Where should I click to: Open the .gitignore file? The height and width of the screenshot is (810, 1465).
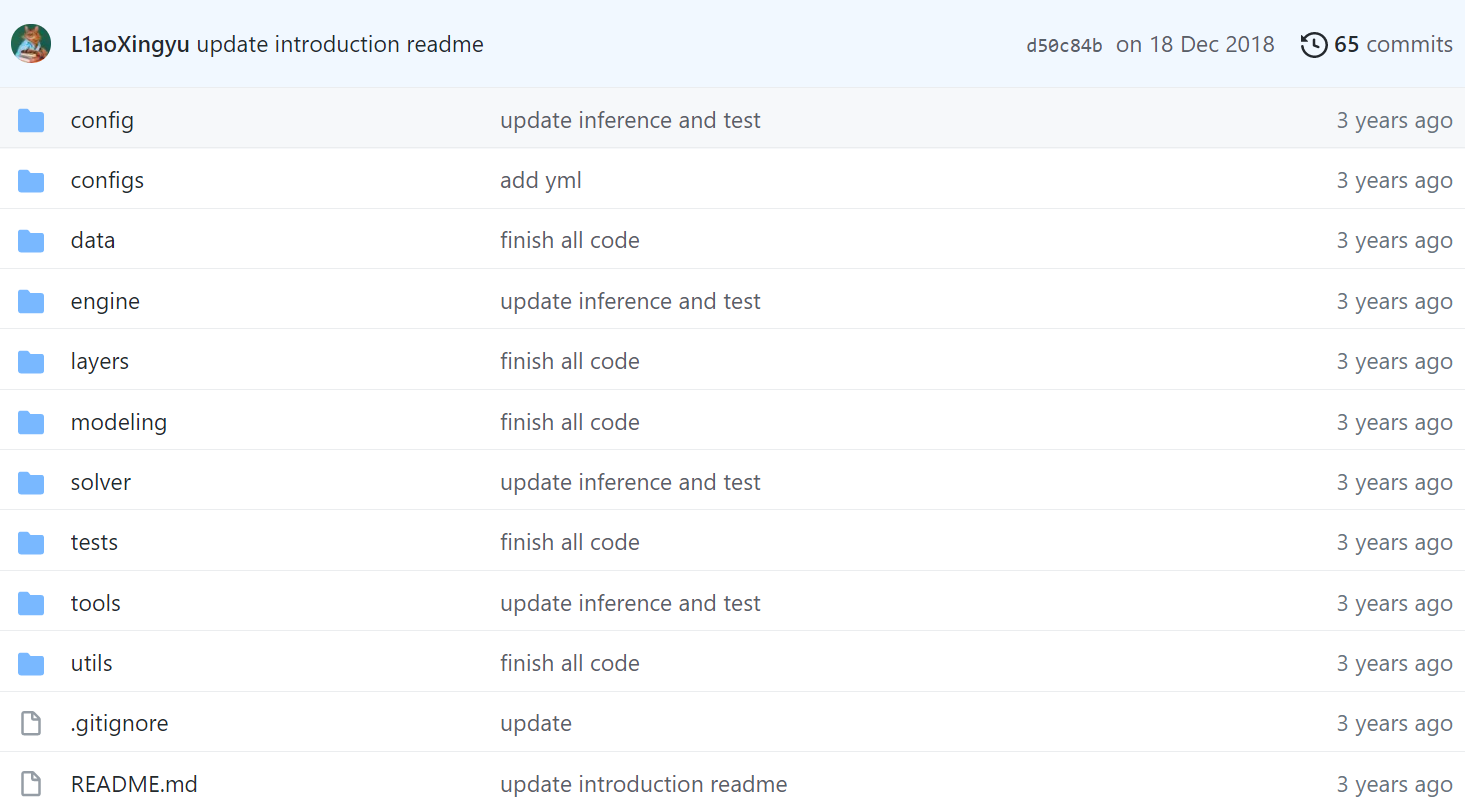(x=119, y=723)
